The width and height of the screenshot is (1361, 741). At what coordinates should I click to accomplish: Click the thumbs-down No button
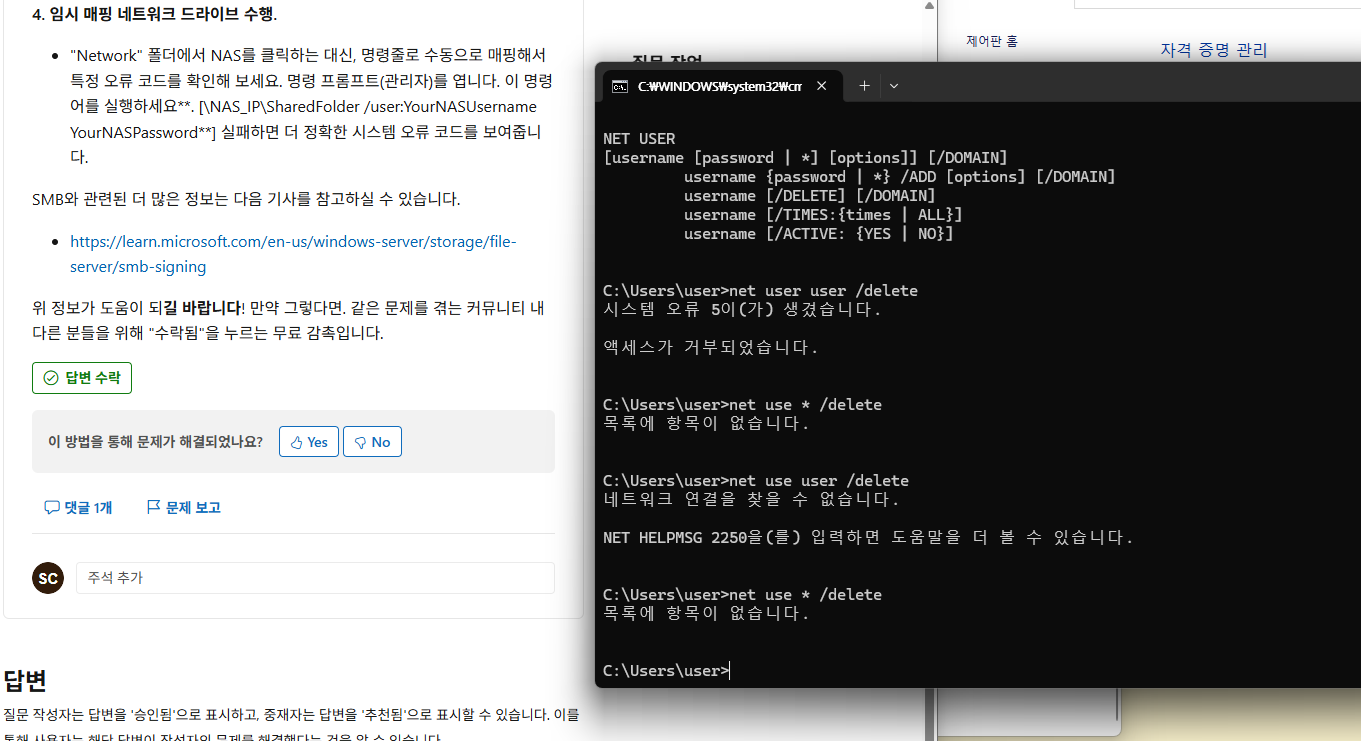(x=372, y=442)
